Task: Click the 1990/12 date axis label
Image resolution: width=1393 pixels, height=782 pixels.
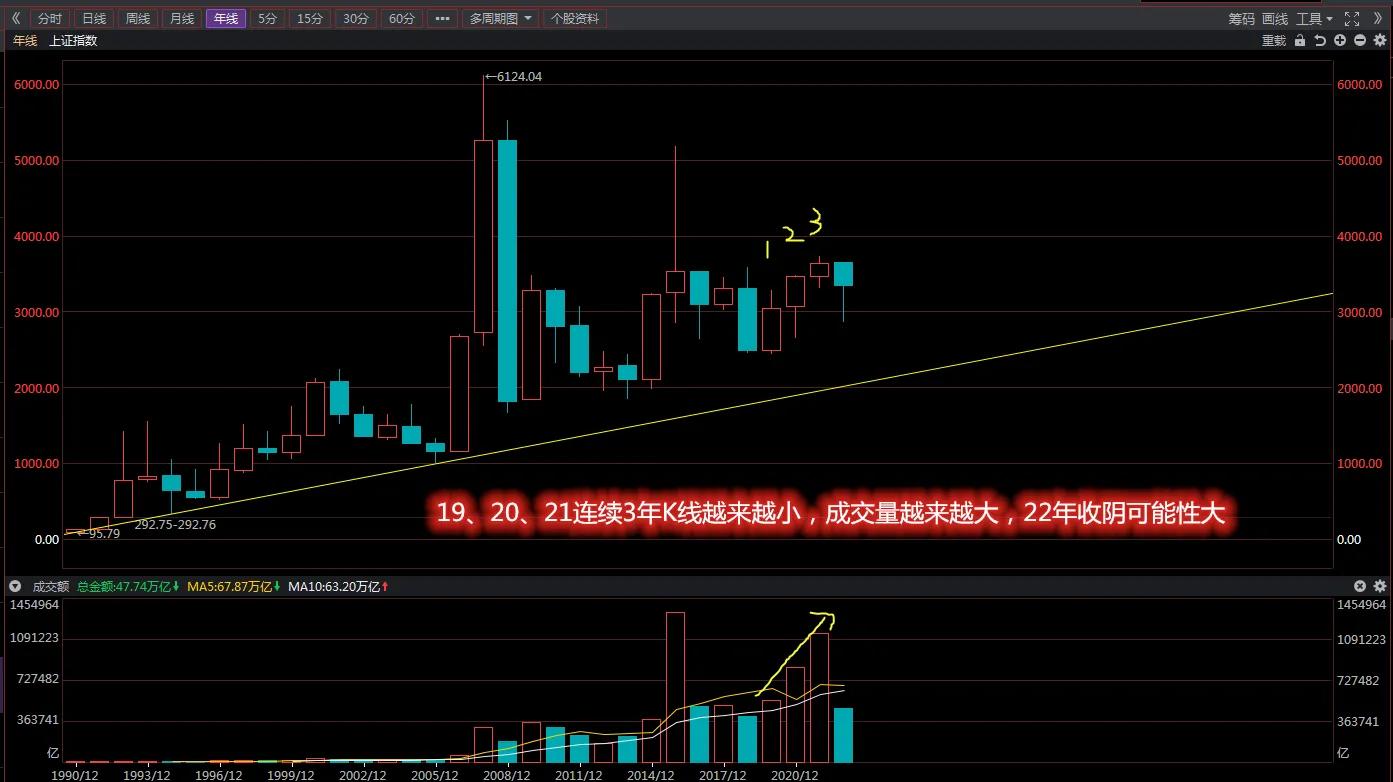Action: click(75, 774)
